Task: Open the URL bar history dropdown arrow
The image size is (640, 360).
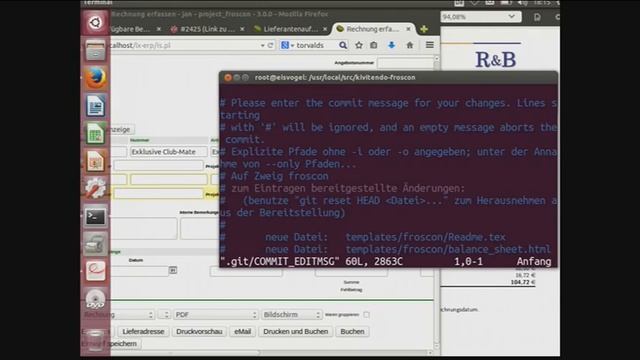Action: [262, 46]
